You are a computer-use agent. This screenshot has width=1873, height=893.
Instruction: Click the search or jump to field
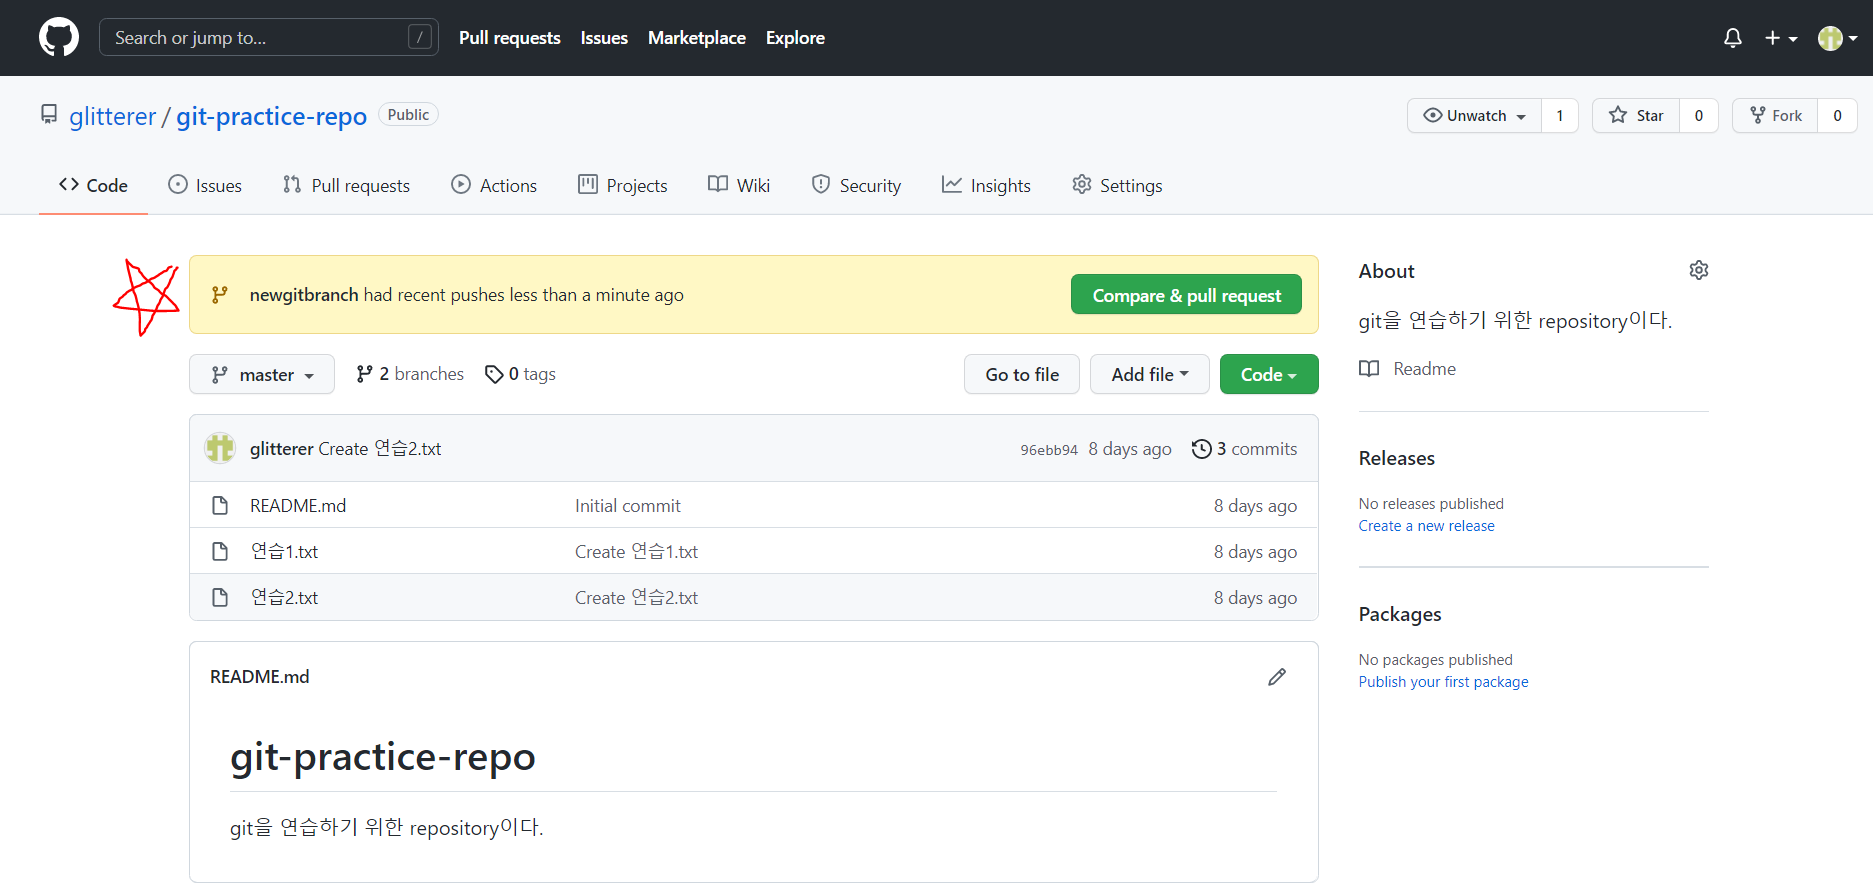(268, 38)
